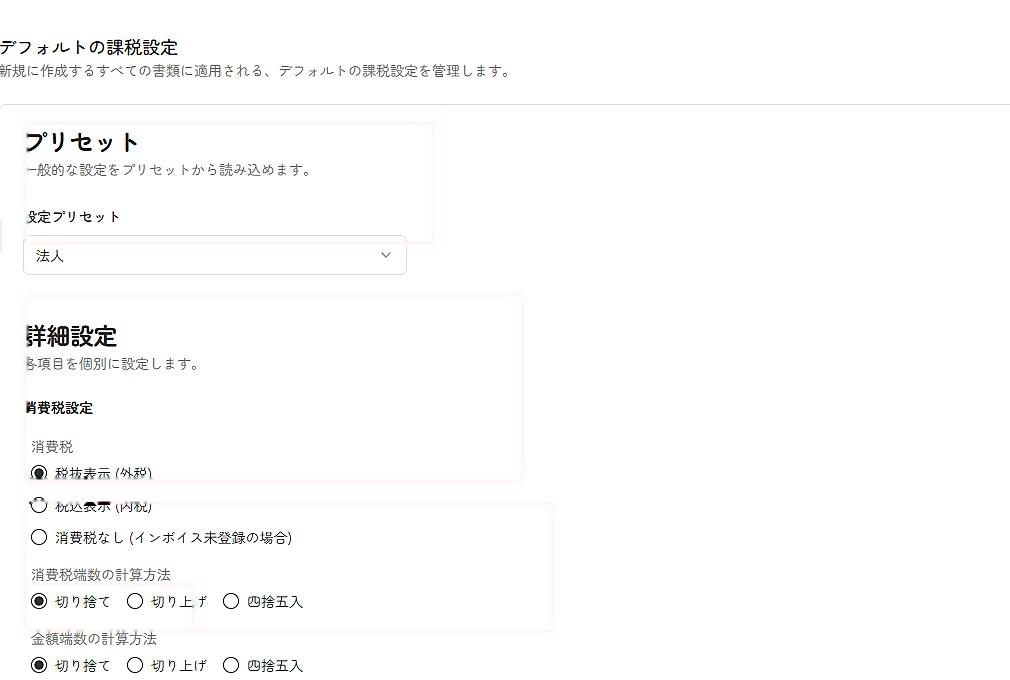
Task: Select 四捨五入 for 消費税端数の計算方法
Action: click(231, 601)
